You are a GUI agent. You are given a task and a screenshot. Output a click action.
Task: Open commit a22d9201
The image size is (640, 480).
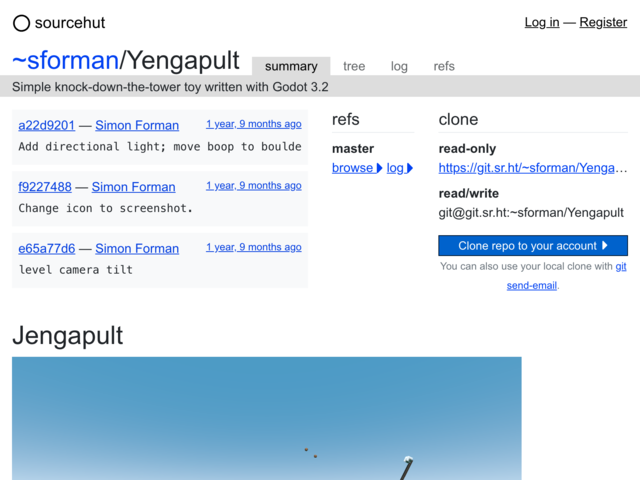click(x=46, y=125)
